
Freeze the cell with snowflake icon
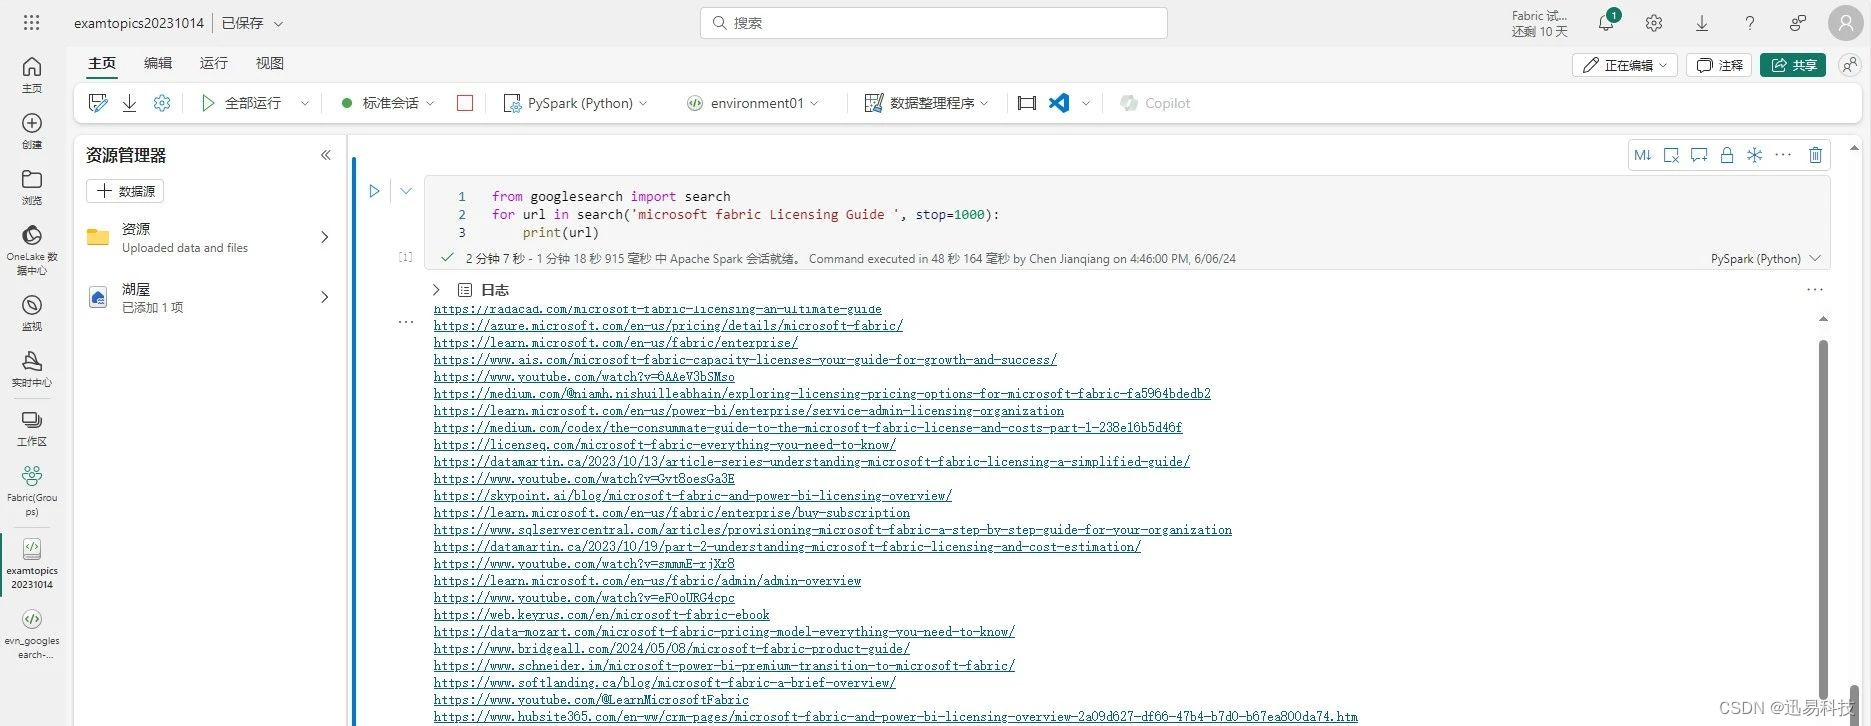(1755, 155)
